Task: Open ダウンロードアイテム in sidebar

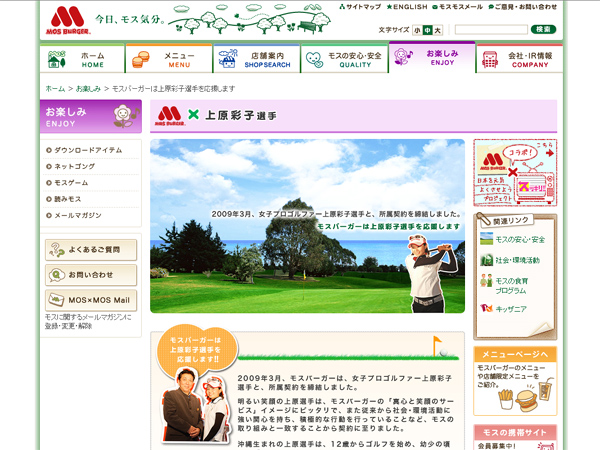Action: (88, 150)
